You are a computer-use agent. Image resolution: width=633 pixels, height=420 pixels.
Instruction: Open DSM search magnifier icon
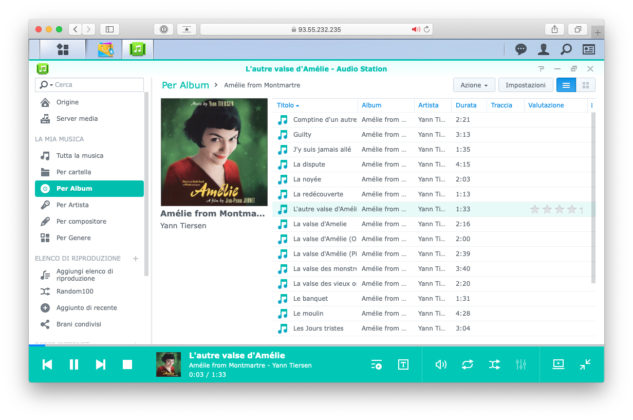566,49
